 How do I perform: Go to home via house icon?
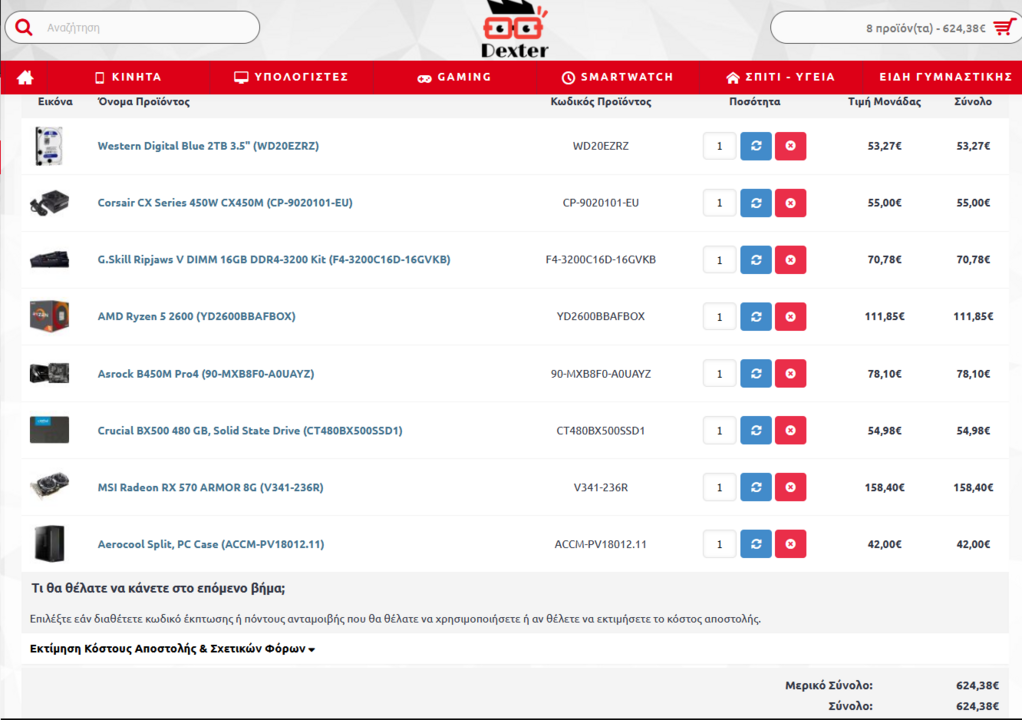click(x=25, y=78)
